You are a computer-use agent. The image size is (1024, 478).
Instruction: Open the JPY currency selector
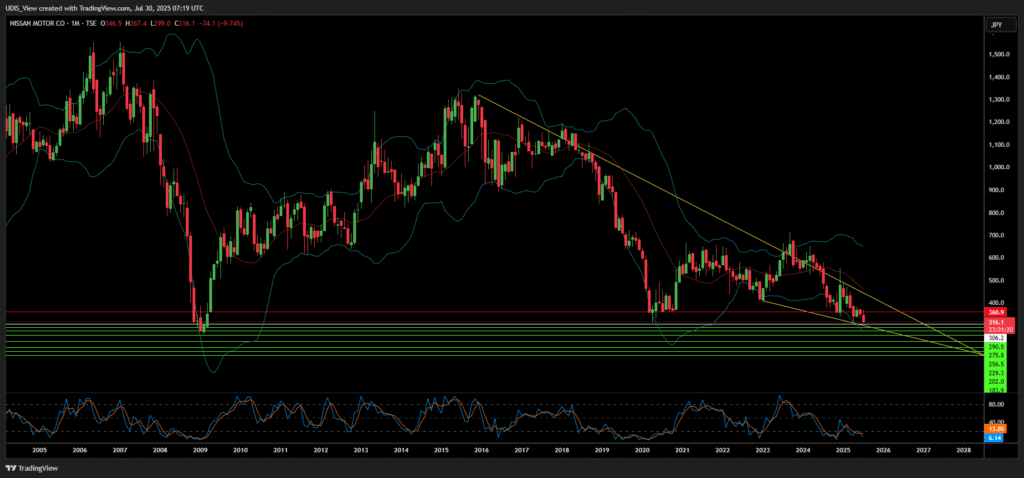(995, 23)
